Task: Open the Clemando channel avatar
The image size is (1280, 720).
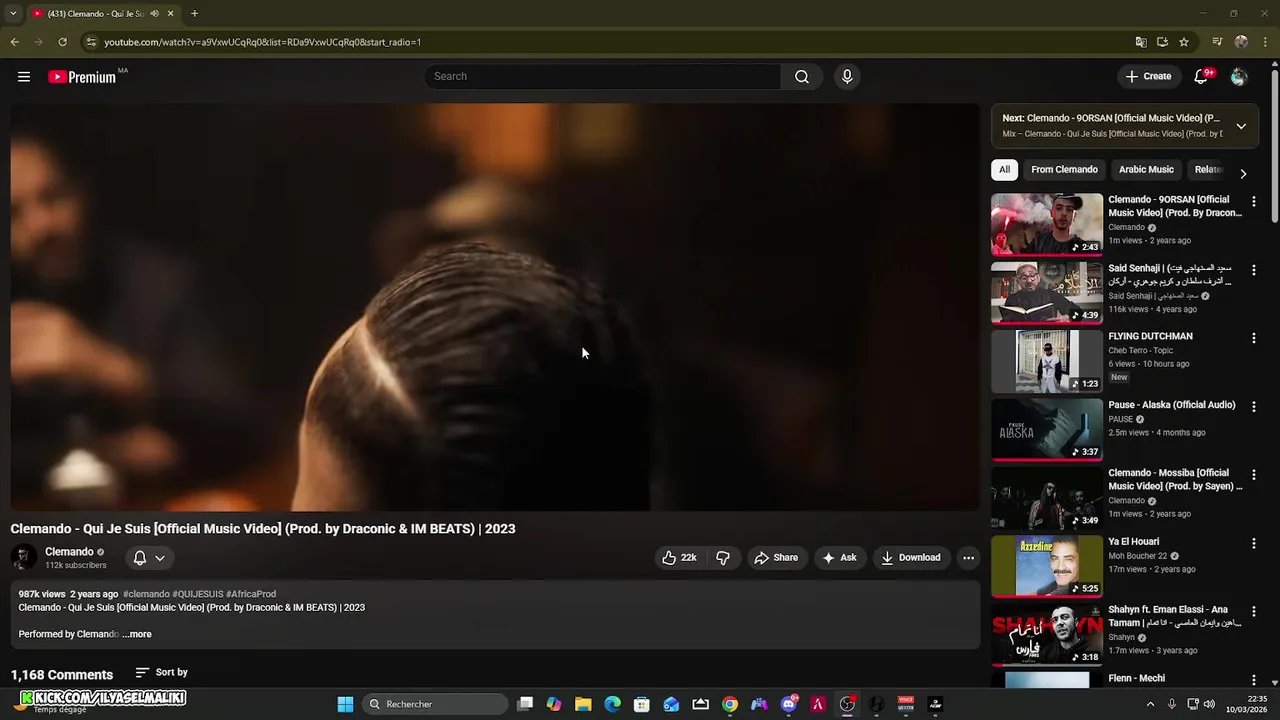Action: [24, 558]
